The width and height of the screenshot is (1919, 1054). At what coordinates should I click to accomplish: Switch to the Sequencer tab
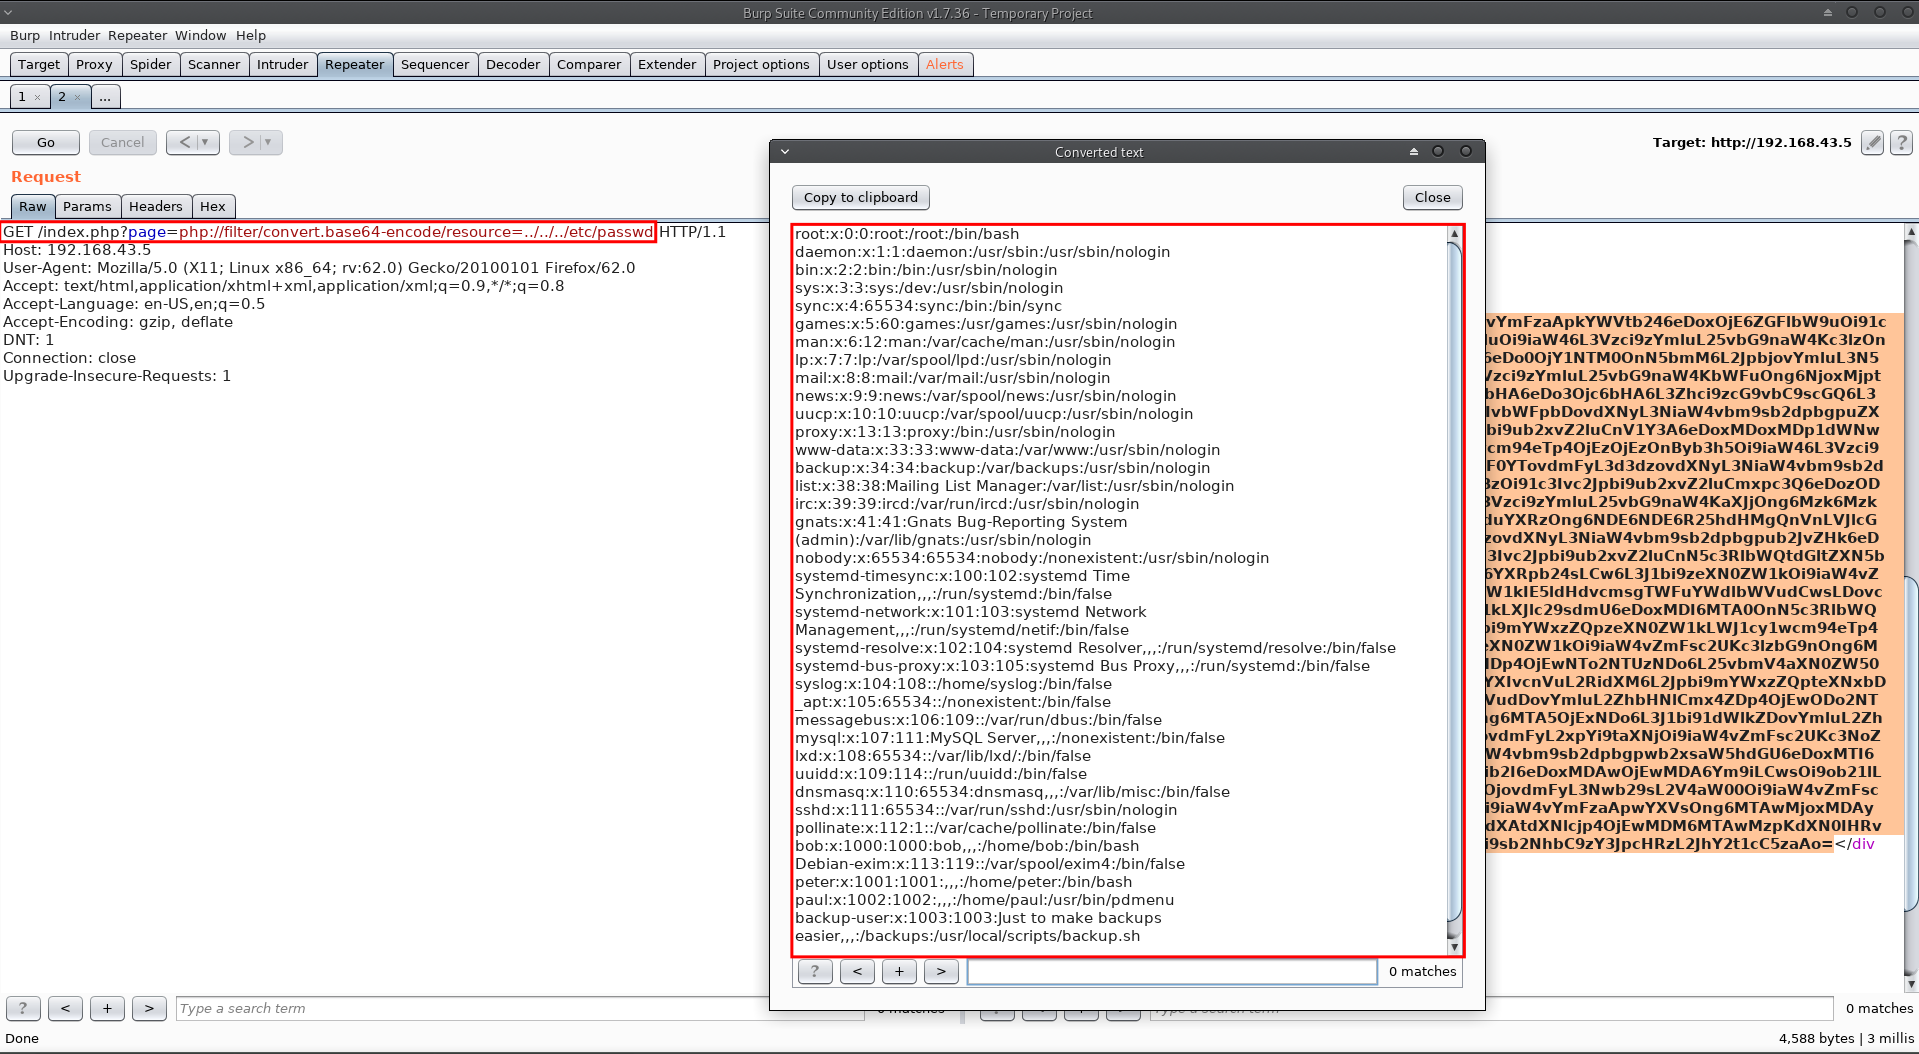435,64
